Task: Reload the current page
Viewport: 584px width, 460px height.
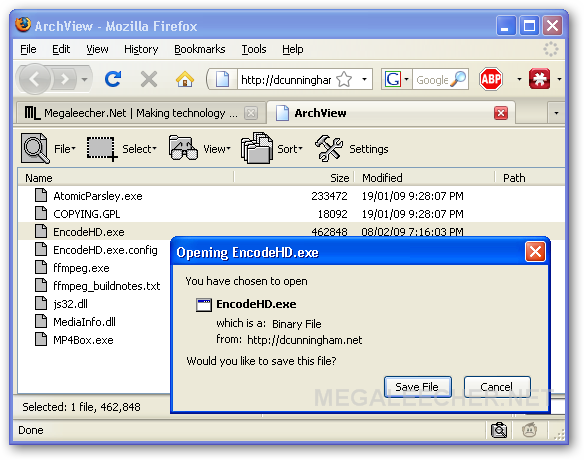Action: [x=113, y=79]
